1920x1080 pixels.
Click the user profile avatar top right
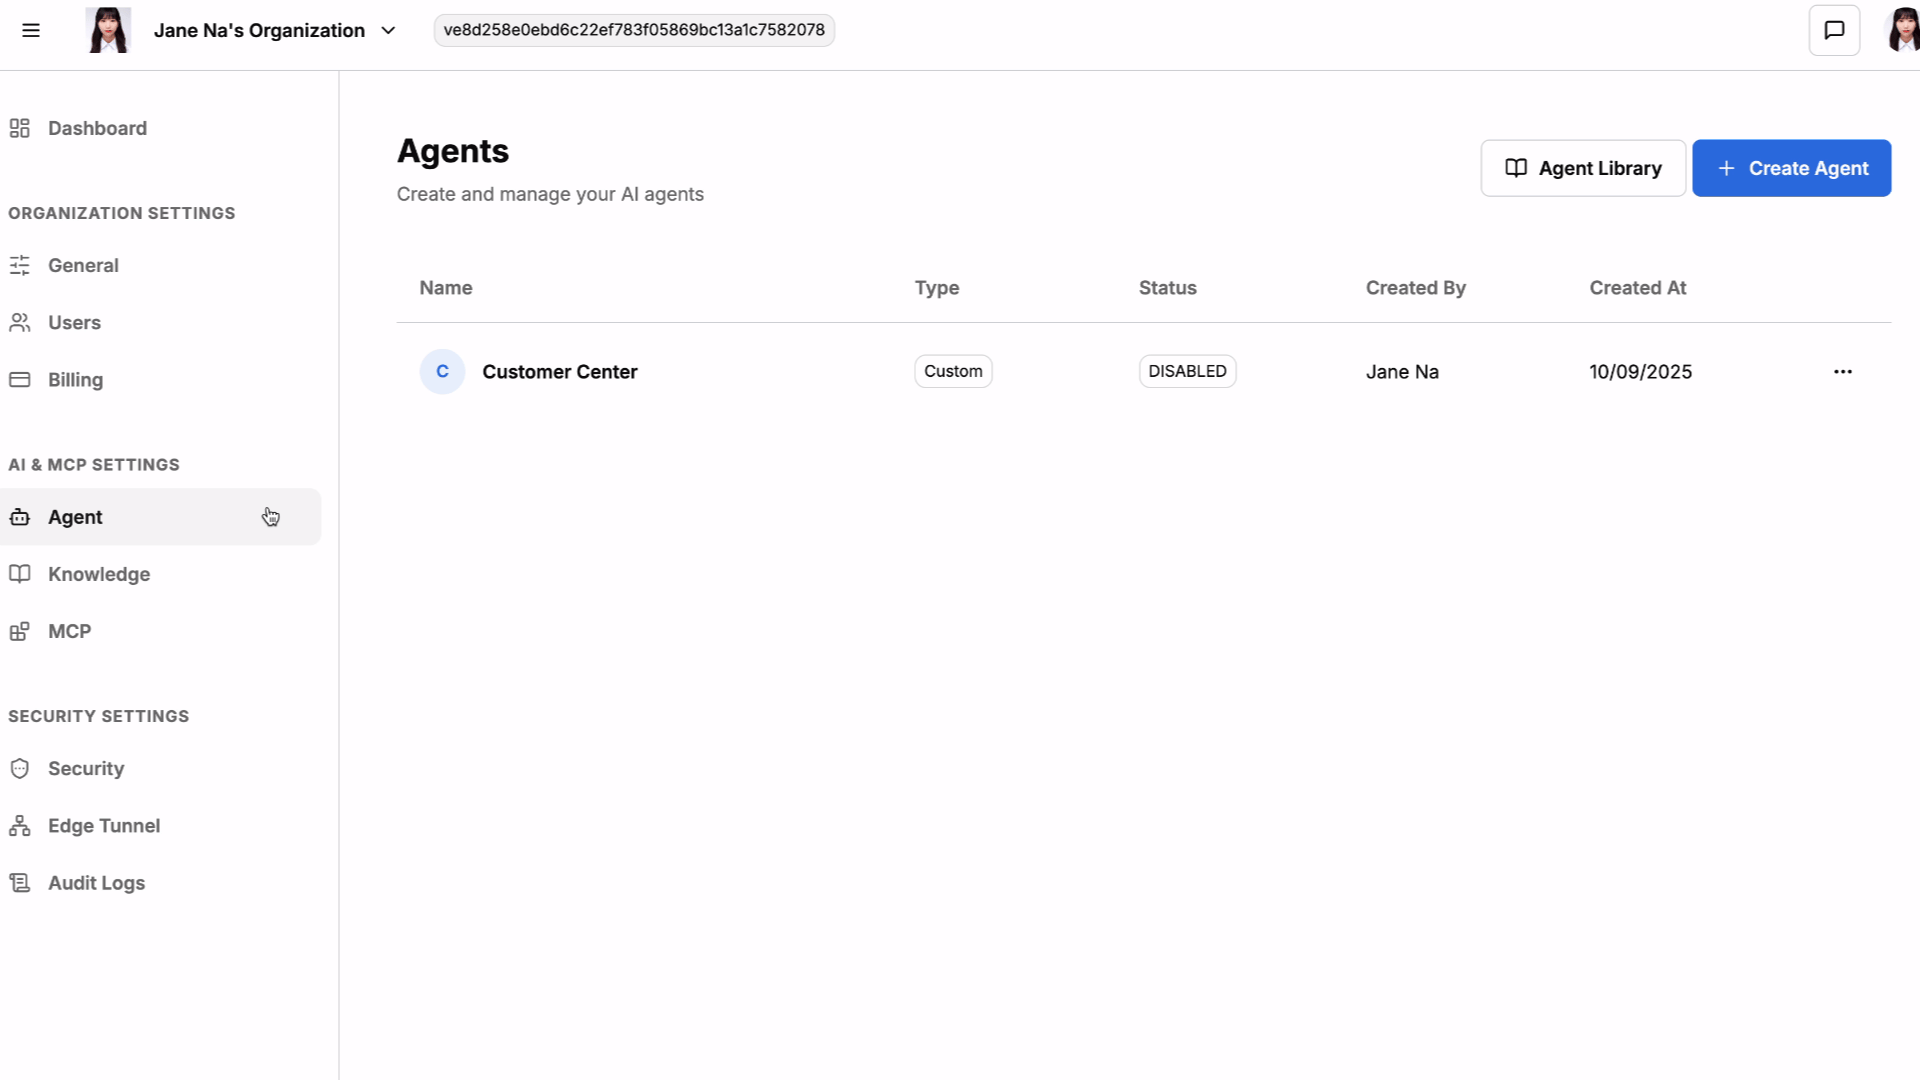coord(1902,30)
